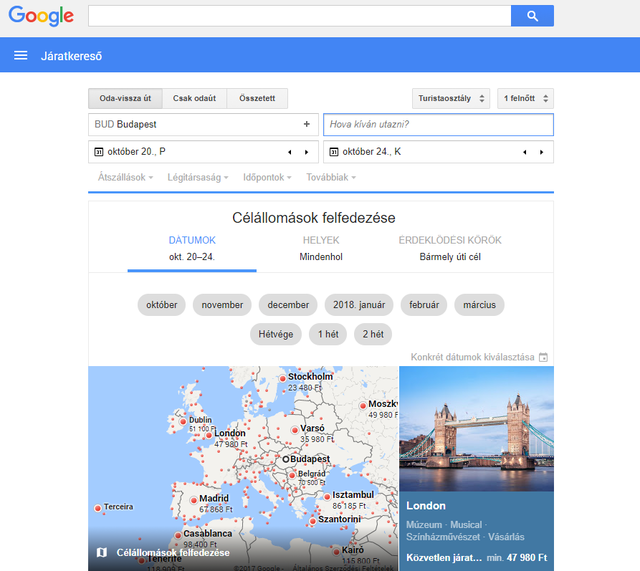Viewport: 640px width, 571px height.
Task: Click the Kairó map marker
Action: [x=336, y=552]
